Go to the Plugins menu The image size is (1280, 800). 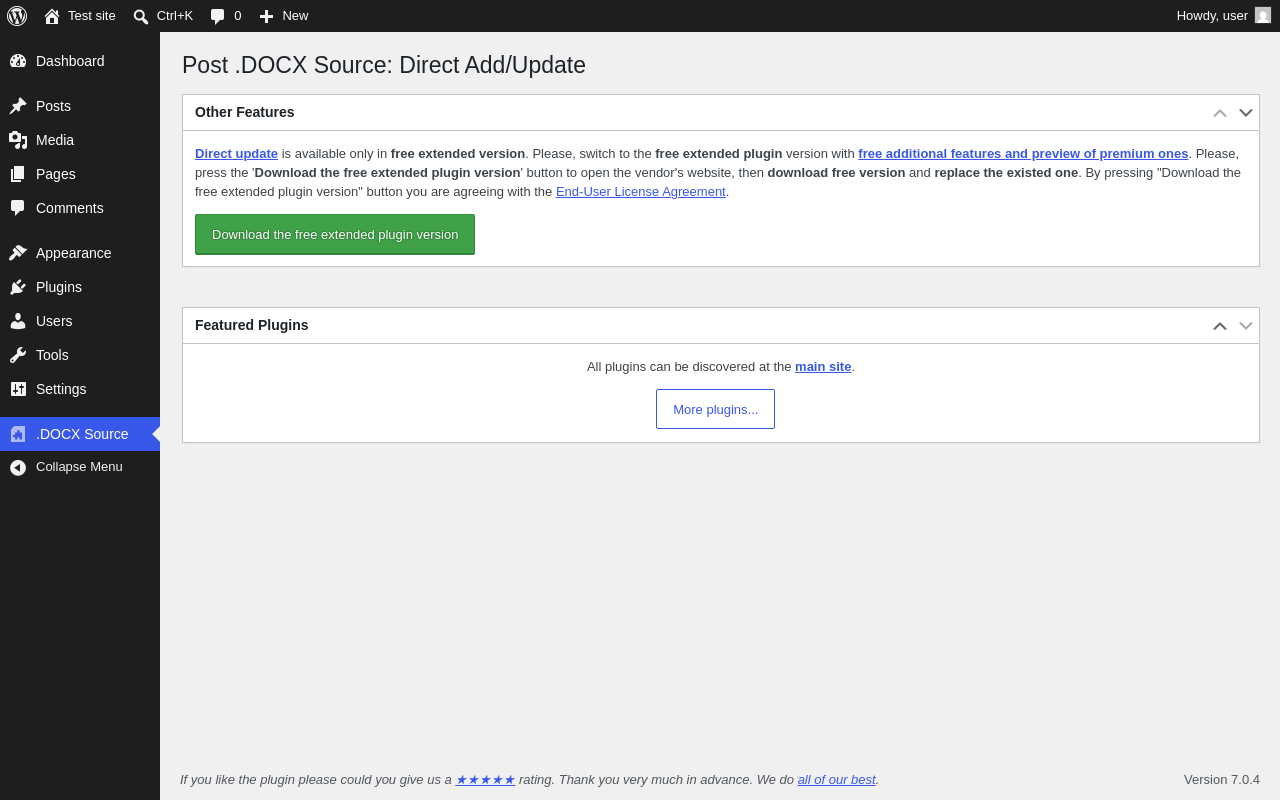80,287
